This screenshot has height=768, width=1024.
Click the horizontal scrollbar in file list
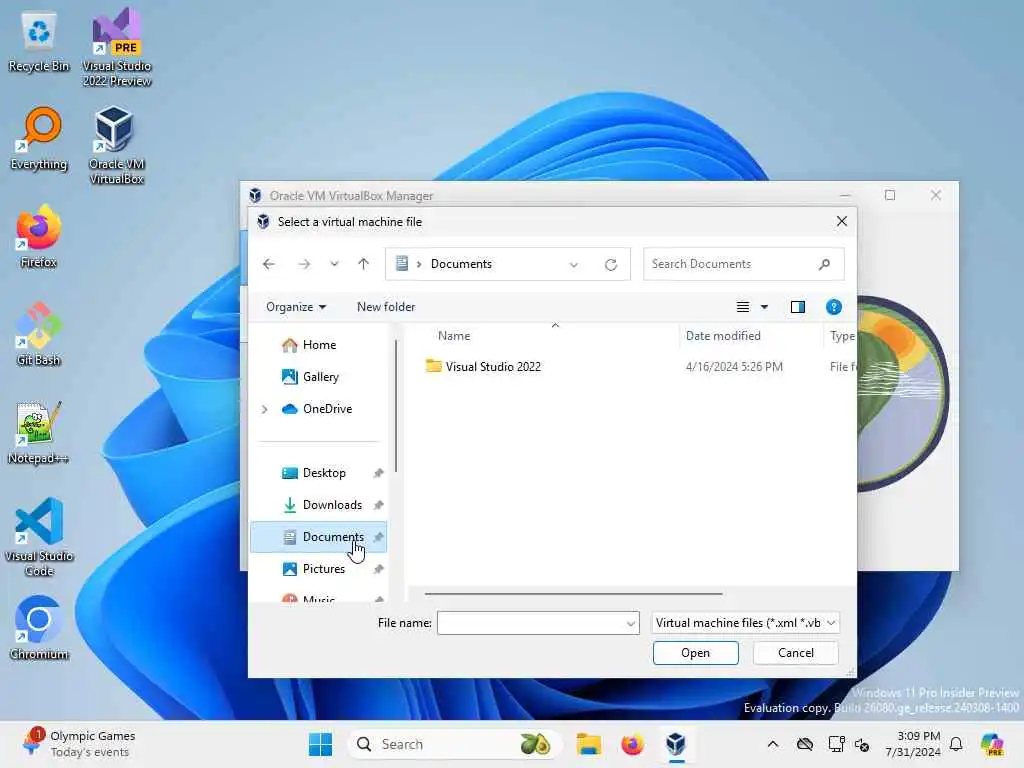click(x=573, y=594)
